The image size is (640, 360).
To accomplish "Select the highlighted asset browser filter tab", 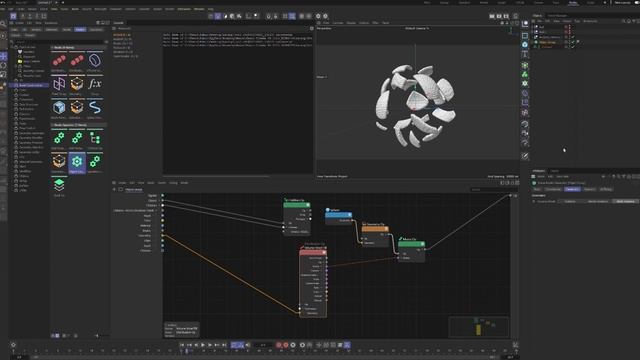I will [80, 29].
